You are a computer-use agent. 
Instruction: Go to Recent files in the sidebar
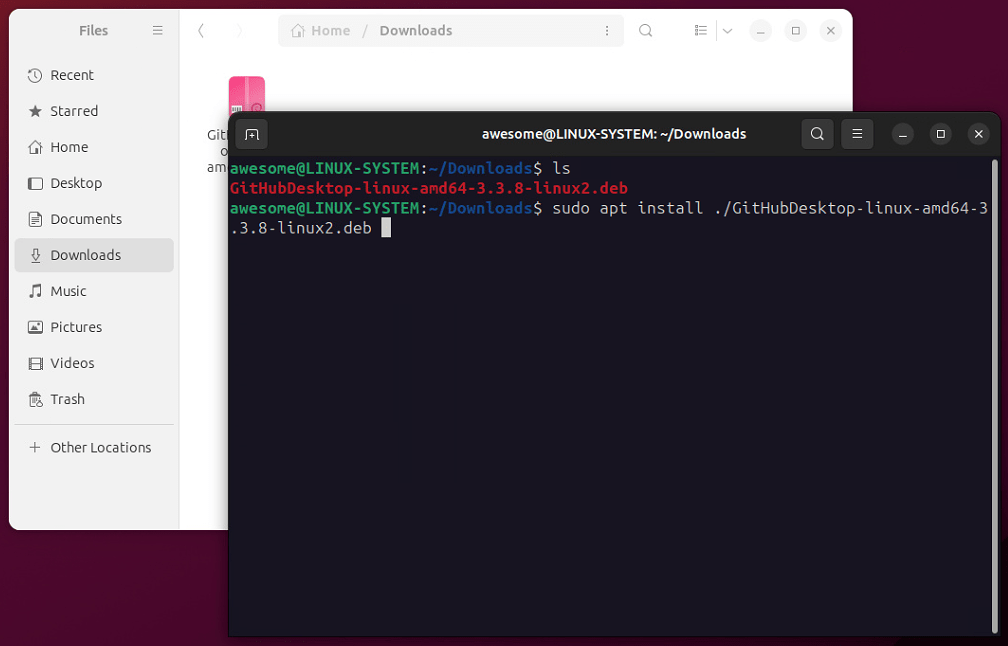70,75
